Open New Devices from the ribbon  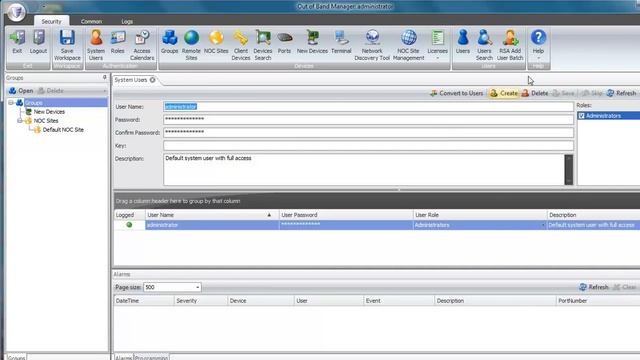pos(312,42)
